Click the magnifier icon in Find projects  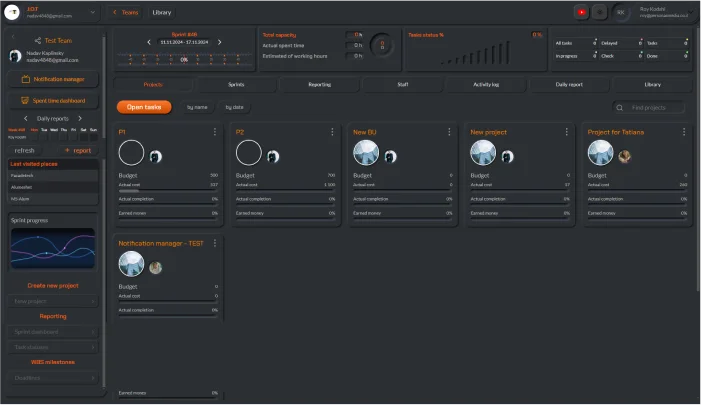pyautogui.click(x=620, y=108)
